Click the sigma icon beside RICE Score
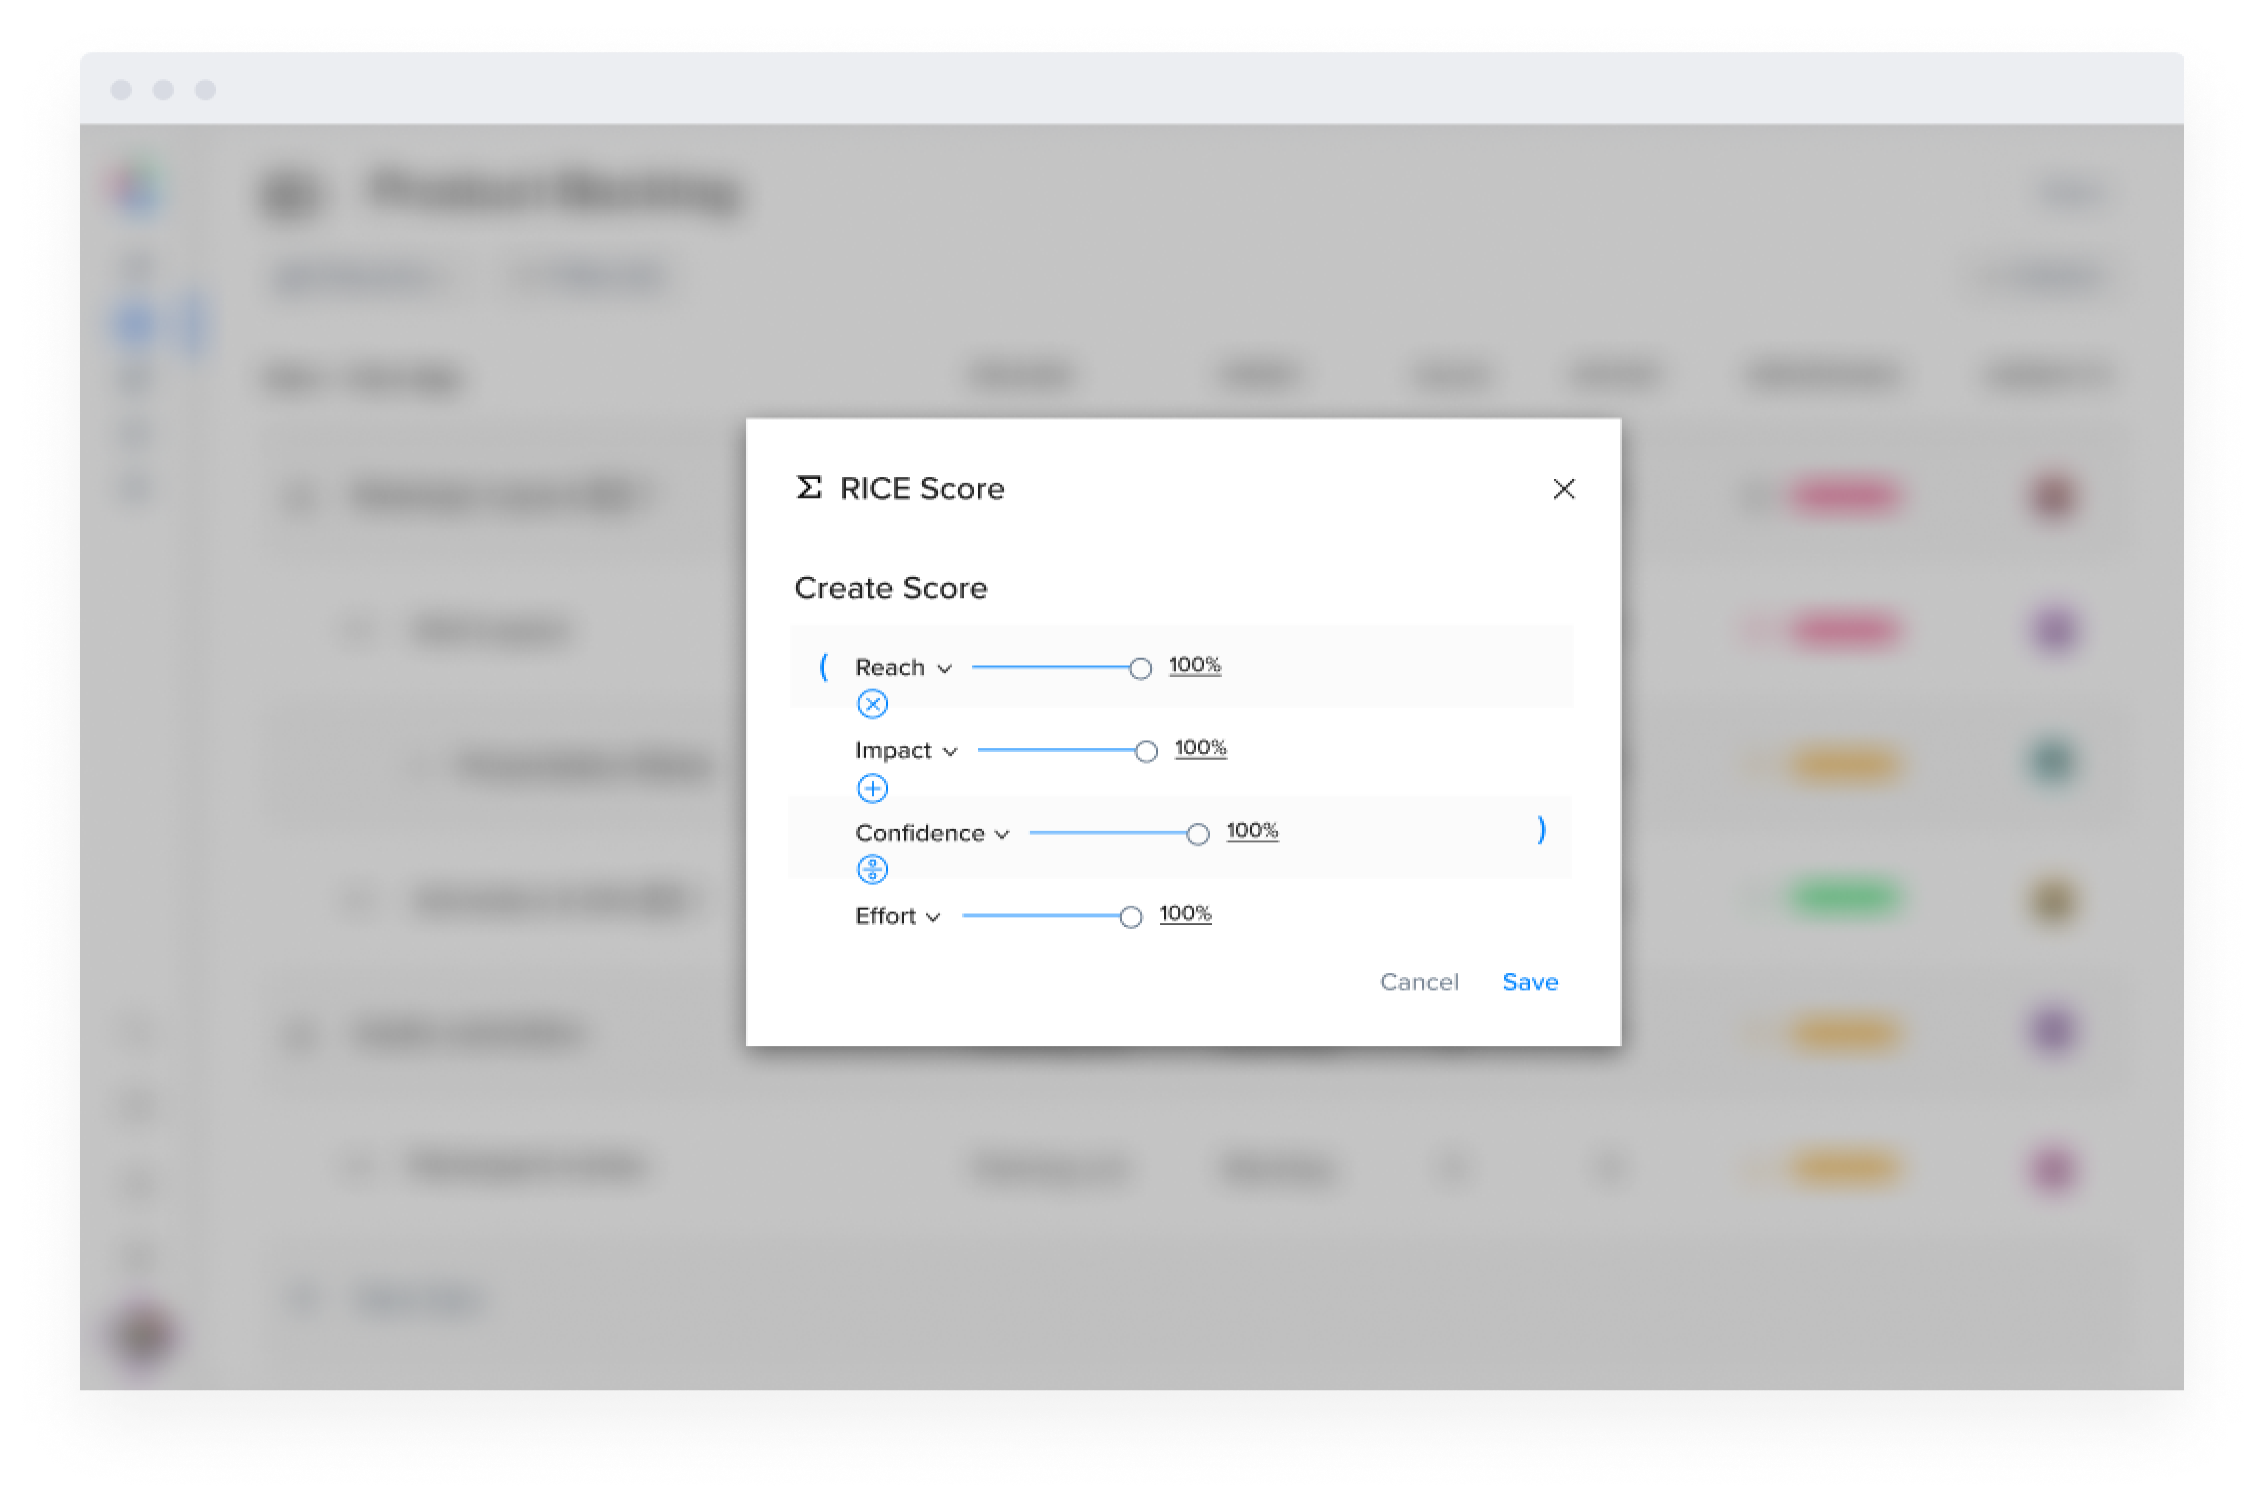 tap(808, 488)
